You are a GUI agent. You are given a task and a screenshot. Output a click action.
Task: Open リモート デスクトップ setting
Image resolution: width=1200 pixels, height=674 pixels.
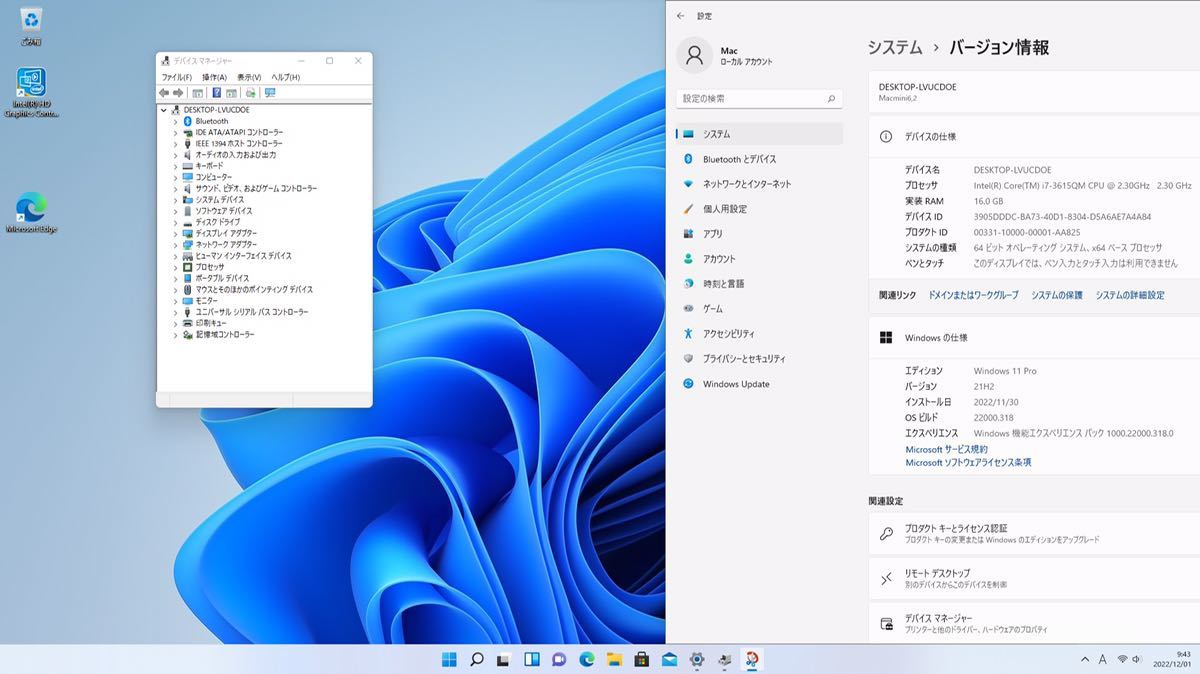point(1034,578)
